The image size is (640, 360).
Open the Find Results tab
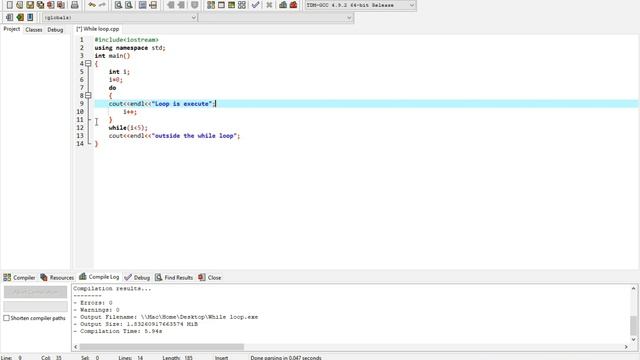[174, 277]
